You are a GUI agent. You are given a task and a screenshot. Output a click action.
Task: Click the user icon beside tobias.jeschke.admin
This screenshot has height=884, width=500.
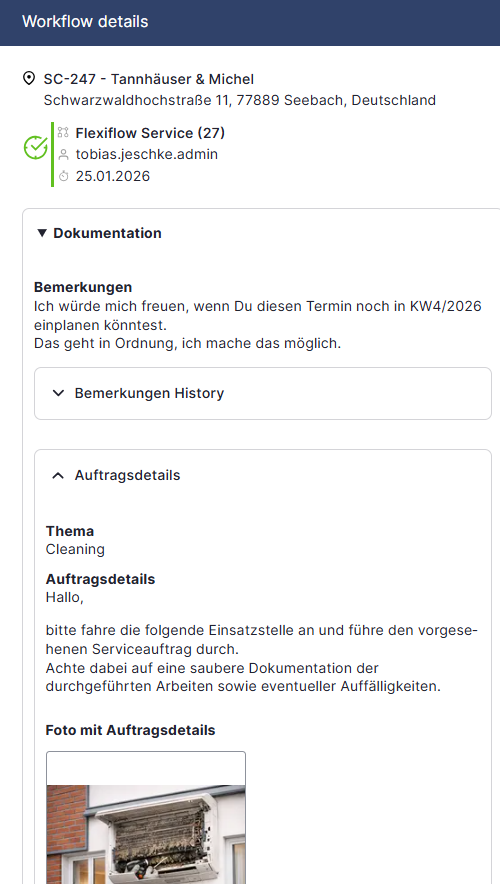(63, 154)
